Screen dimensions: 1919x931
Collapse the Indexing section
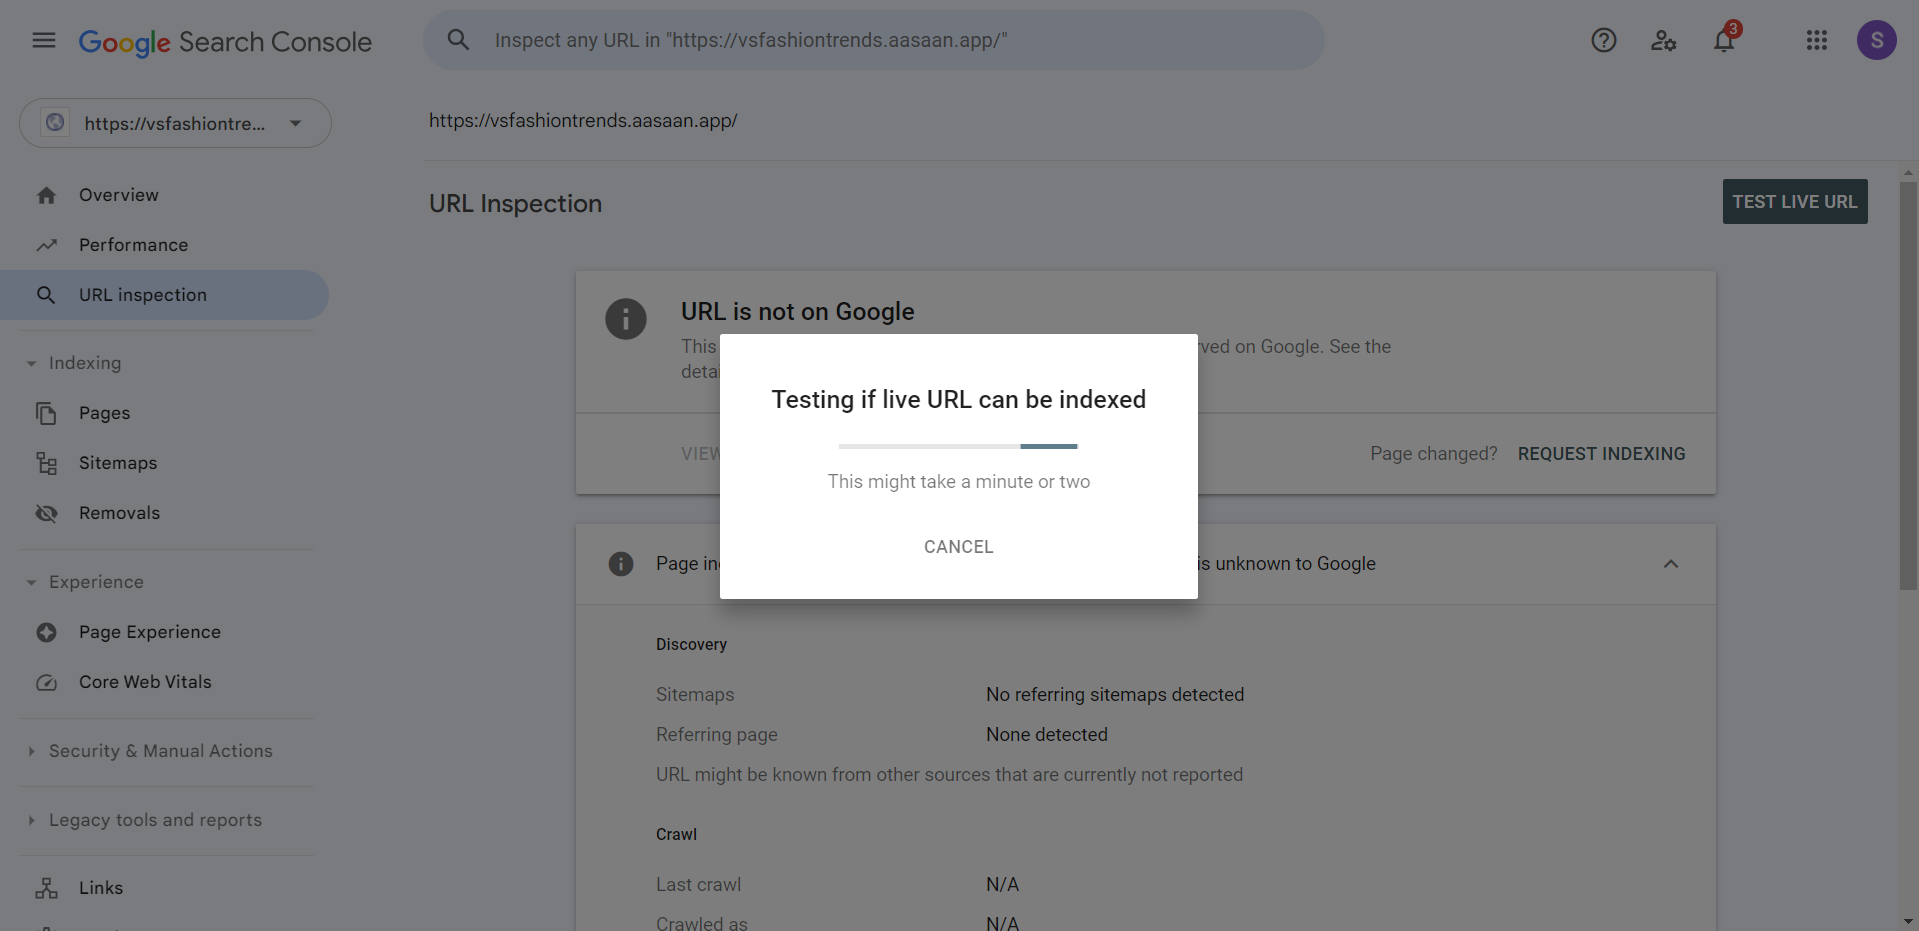[x=74, y=363]
